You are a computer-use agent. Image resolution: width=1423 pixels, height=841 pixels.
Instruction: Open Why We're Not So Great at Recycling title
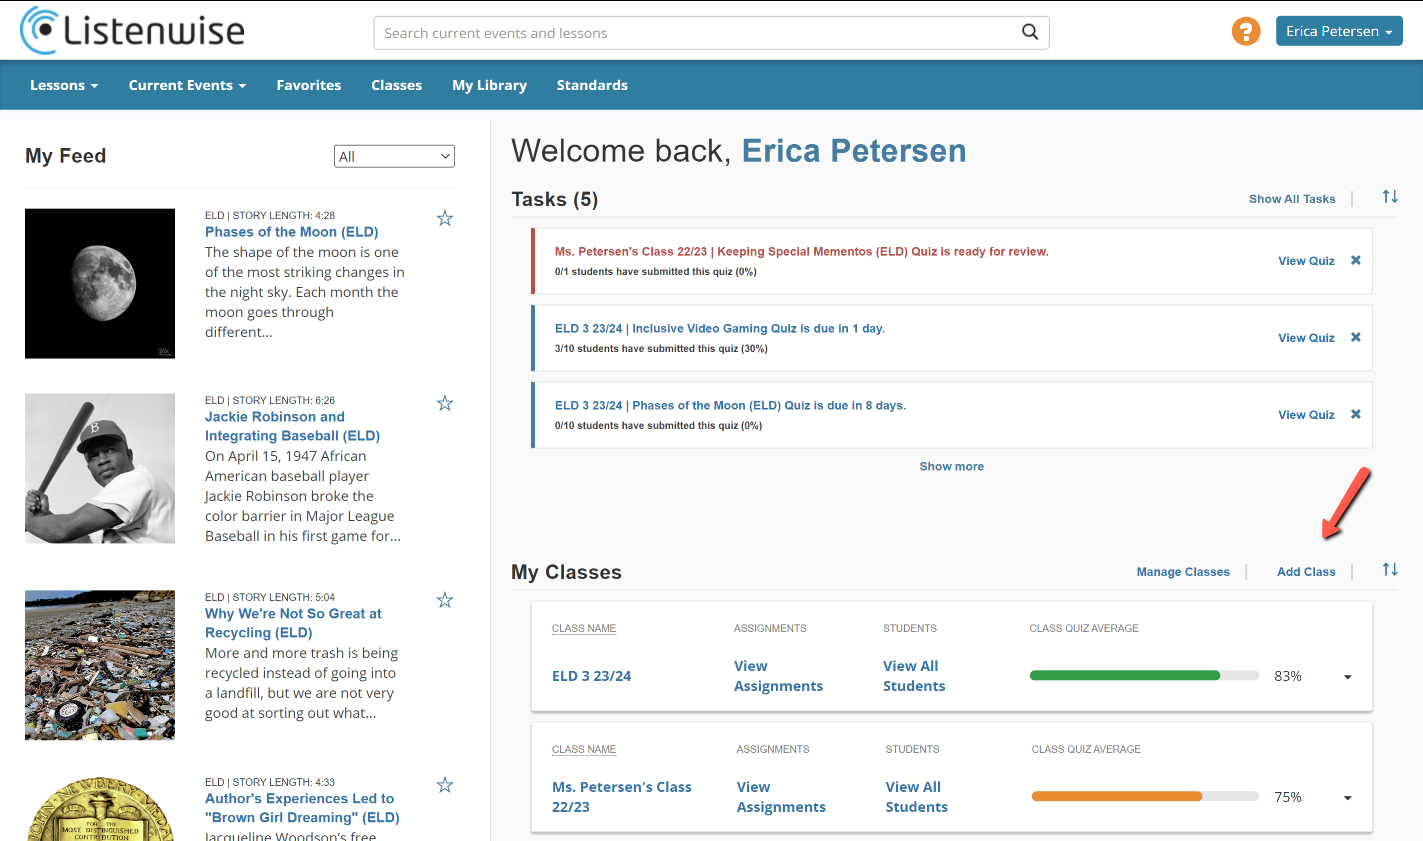point(293,623)
